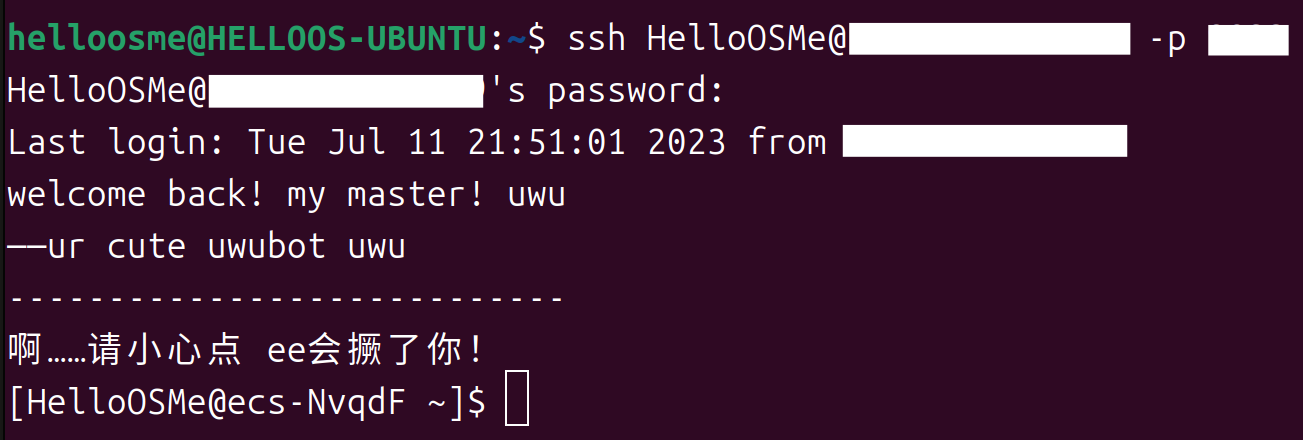Click the timestamp "21:51:01"

(547, 142)
